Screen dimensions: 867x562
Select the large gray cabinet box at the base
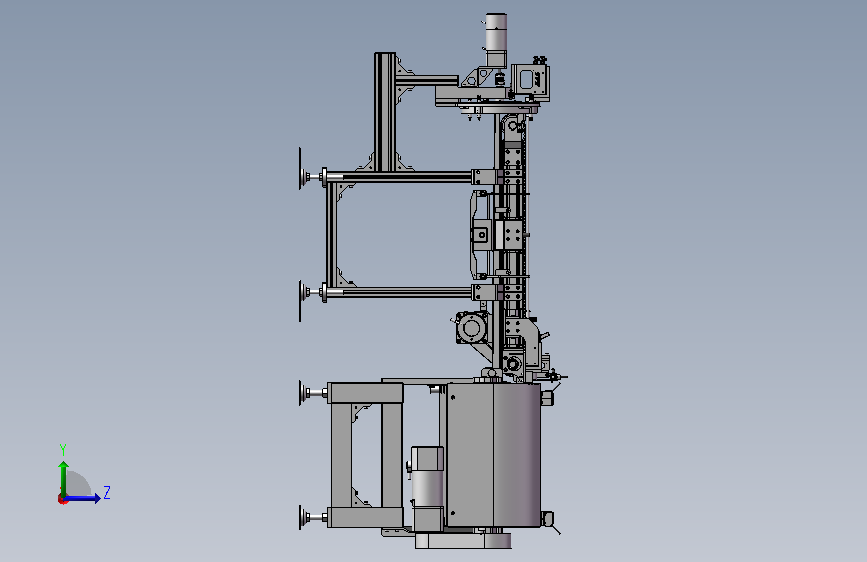click(493, 455)
